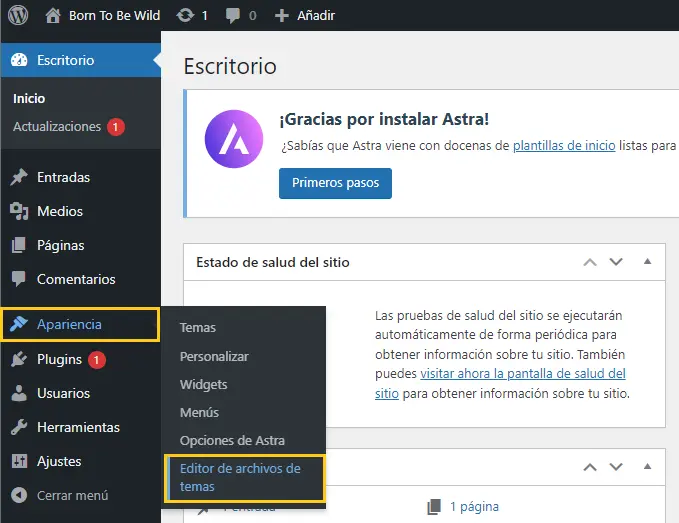
Task: Click the Entradas pushpin icon
Action: (x=19, y=177)
